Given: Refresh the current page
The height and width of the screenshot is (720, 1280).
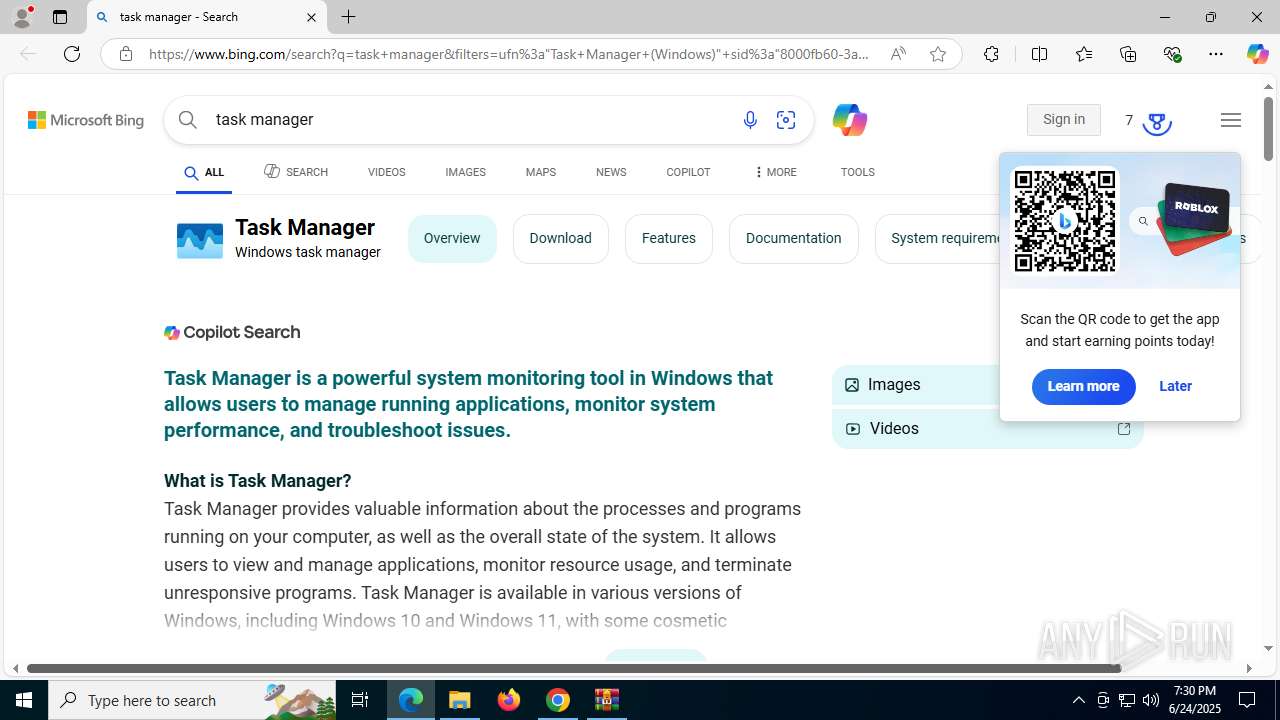Looking at the screenshot, I should click(72, 54).
